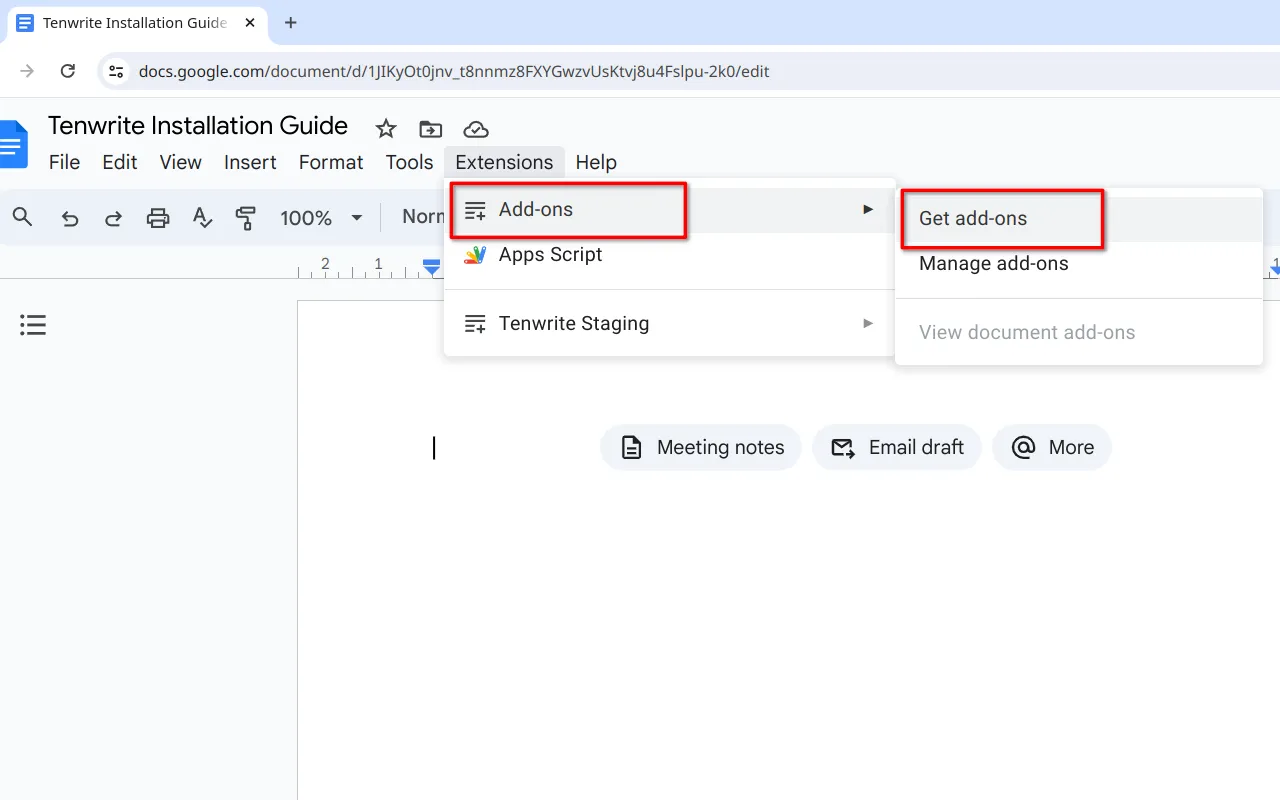Show the document outline panel
Viewport: 1280px width, 800px height.
[x=33, y=324]
